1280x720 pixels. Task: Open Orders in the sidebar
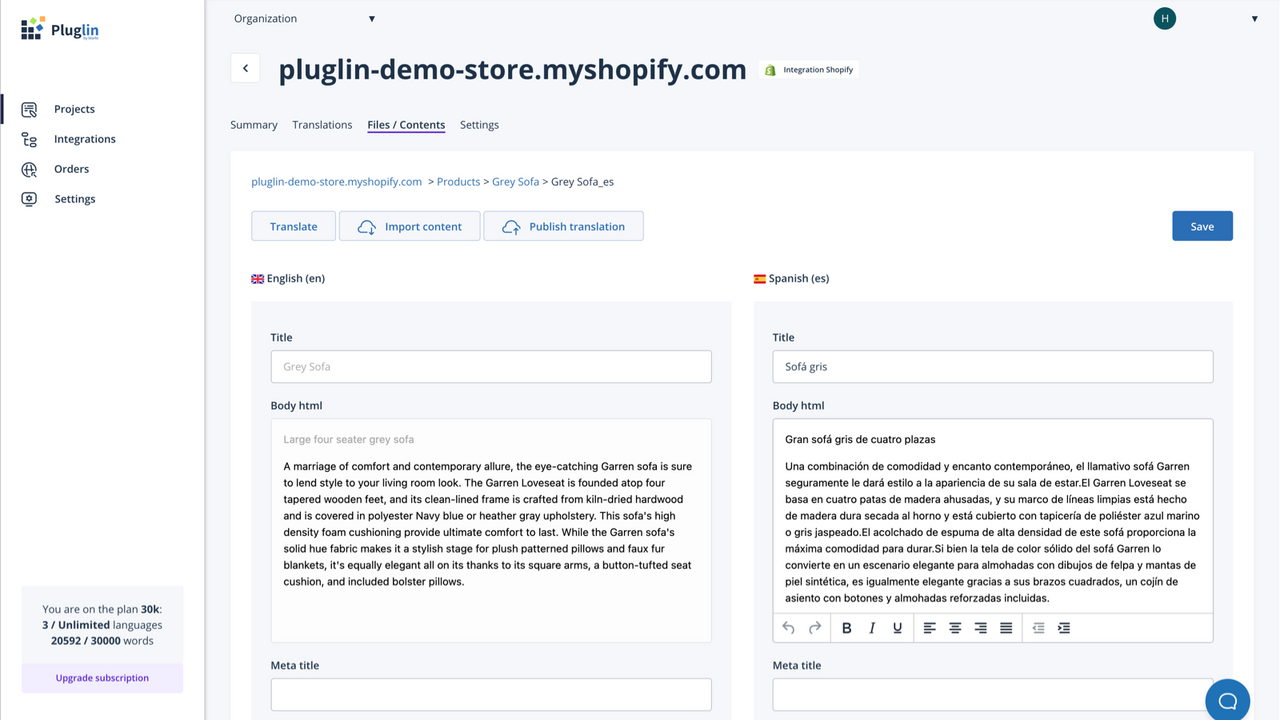(71, 169)
